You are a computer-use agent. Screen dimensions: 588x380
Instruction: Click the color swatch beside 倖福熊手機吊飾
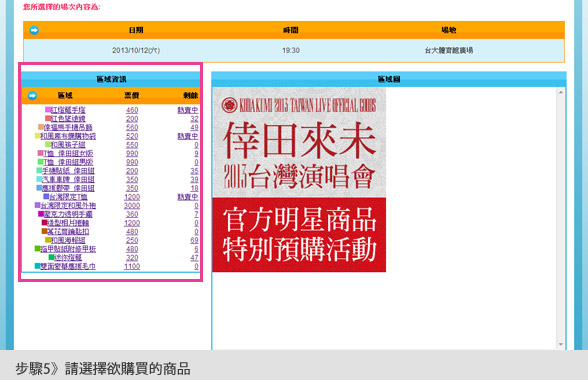point(41,127)
